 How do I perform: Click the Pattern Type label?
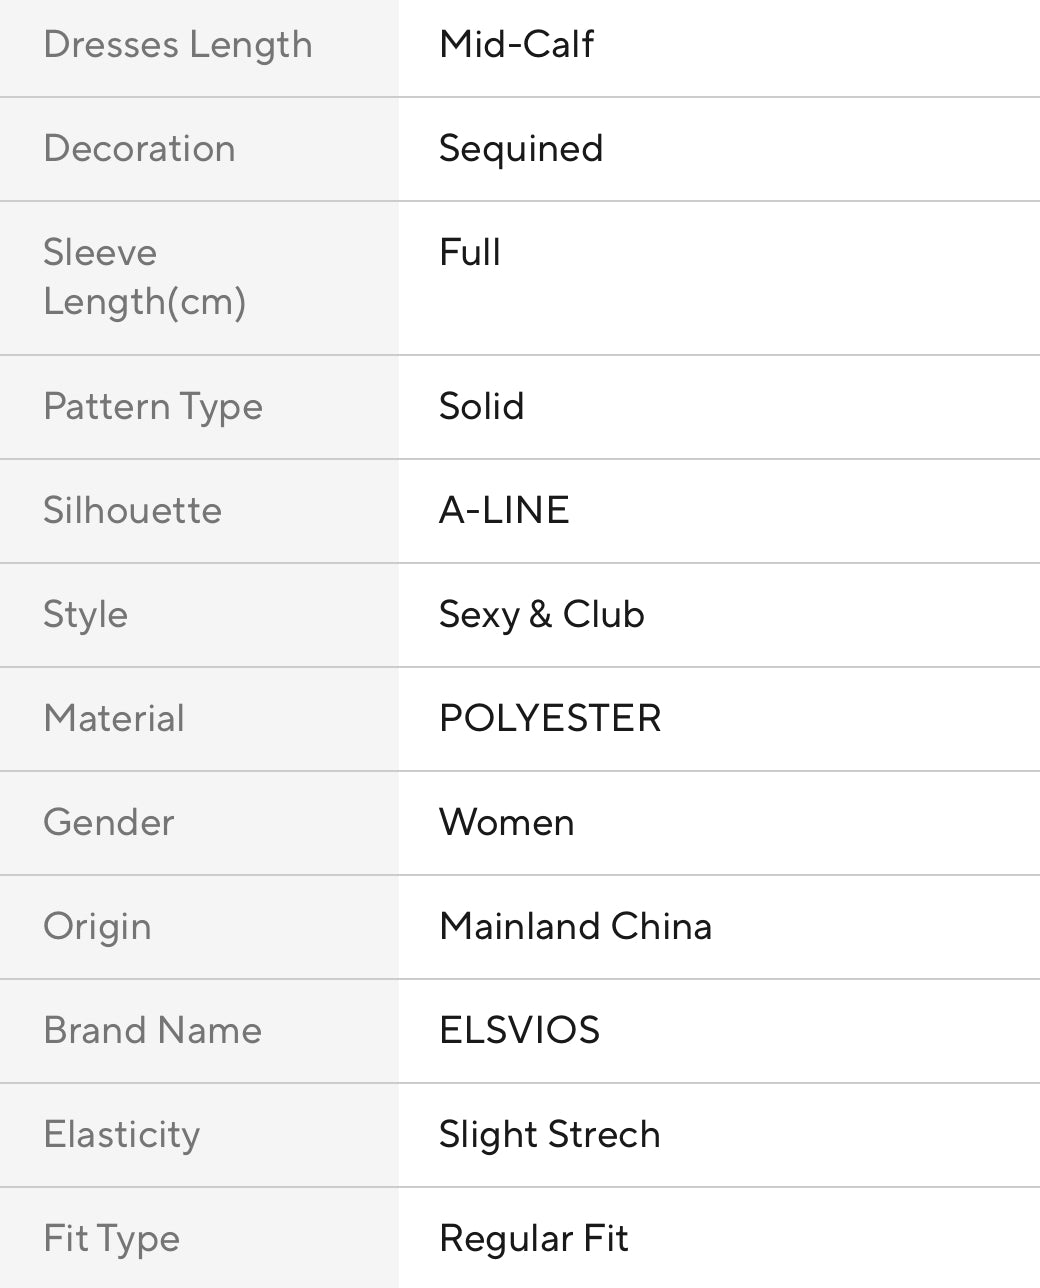[153, 407]
